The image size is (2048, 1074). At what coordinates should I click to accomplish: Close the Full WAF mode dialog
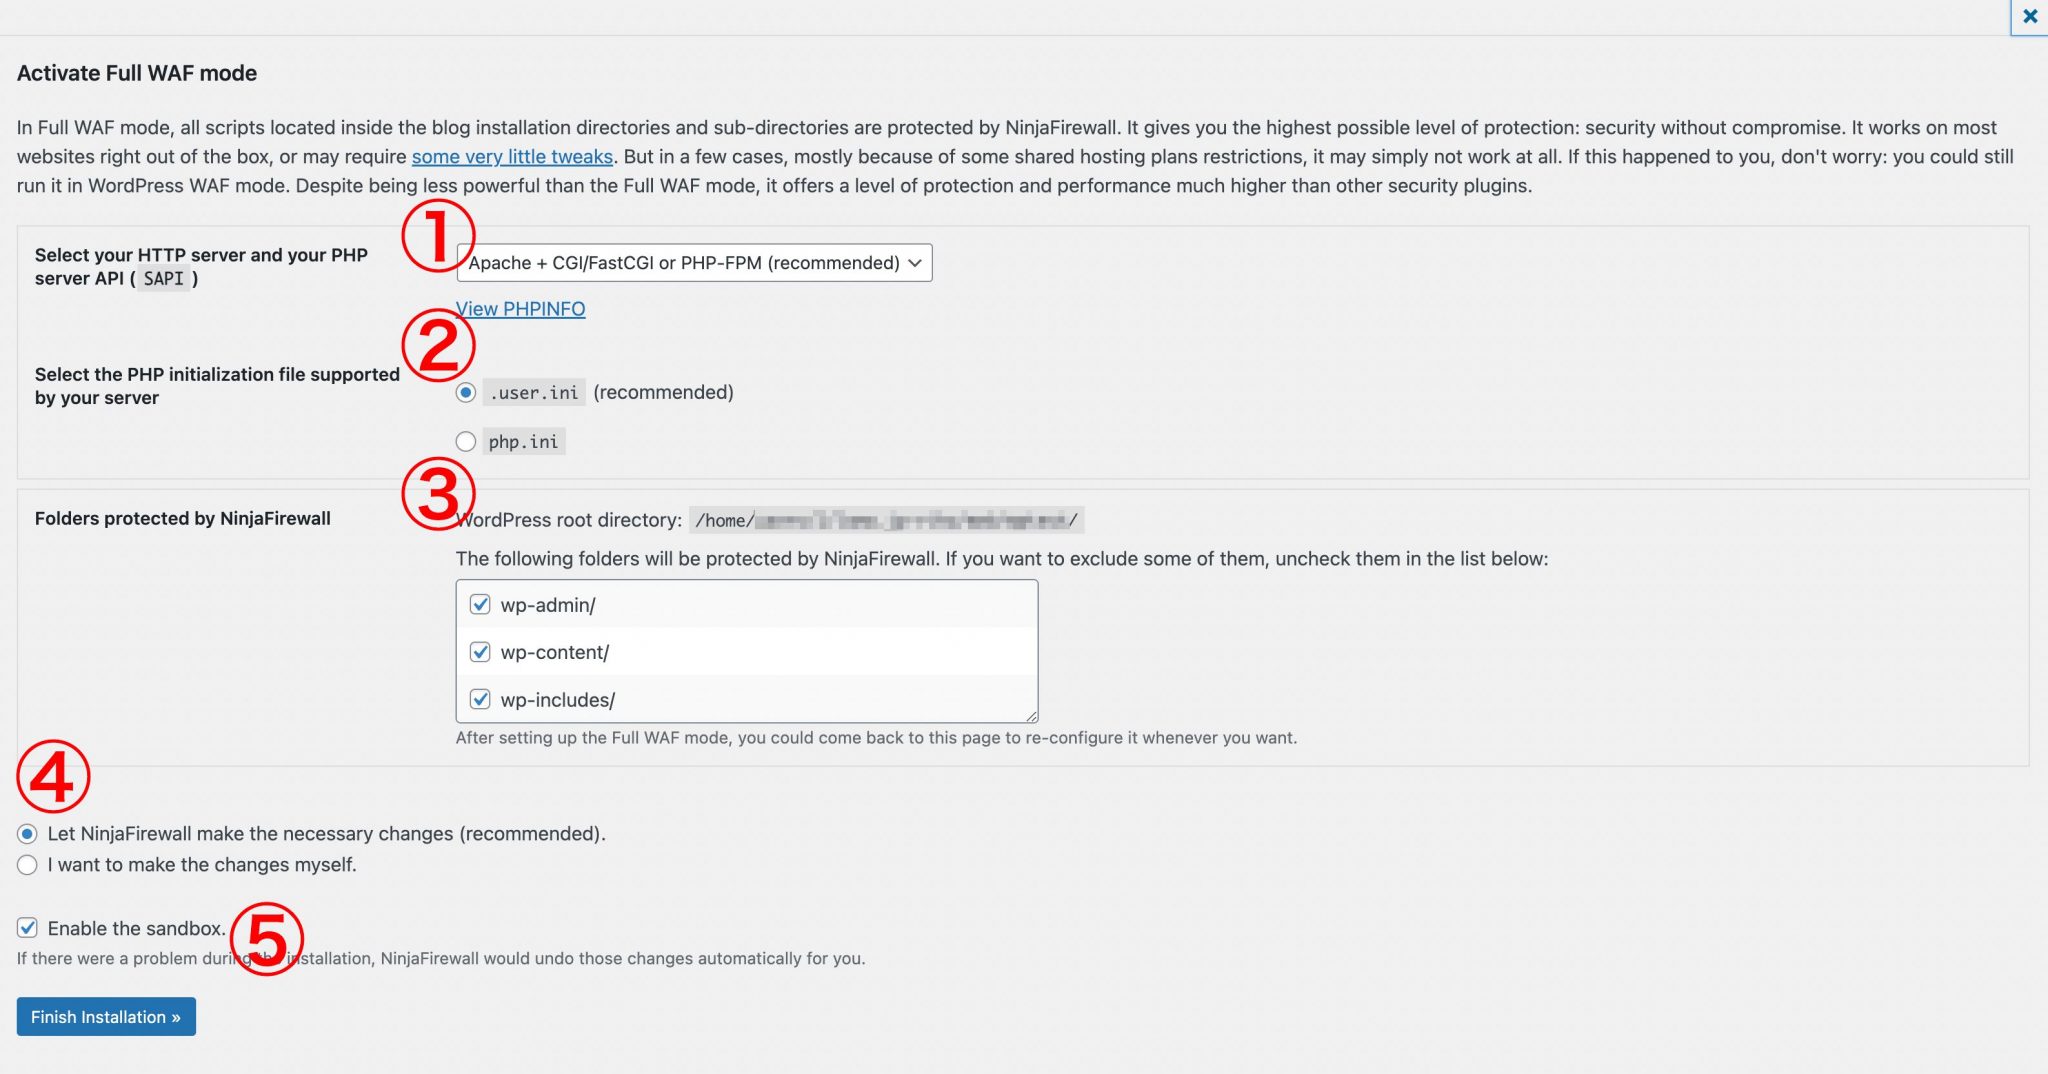[2029, 15]
